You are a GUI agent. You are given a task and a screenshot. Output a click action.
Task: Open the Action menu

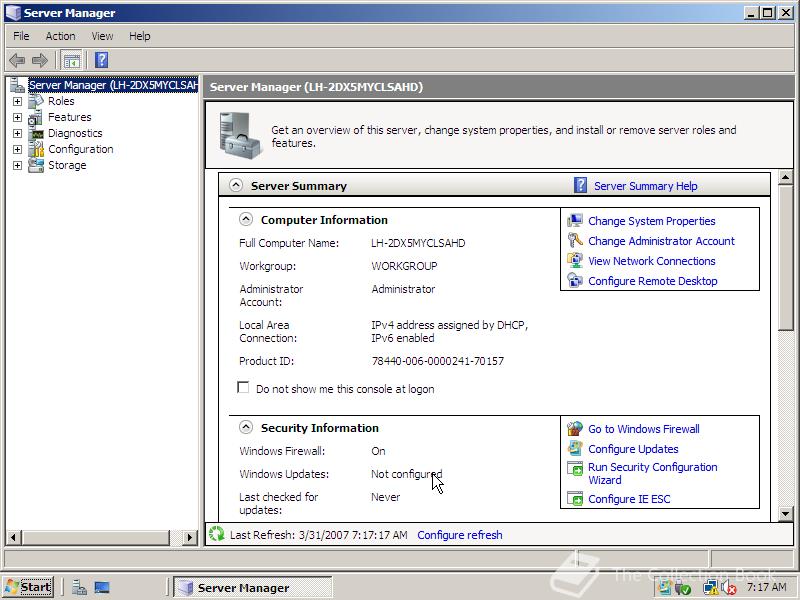click(x=60, y=36)
